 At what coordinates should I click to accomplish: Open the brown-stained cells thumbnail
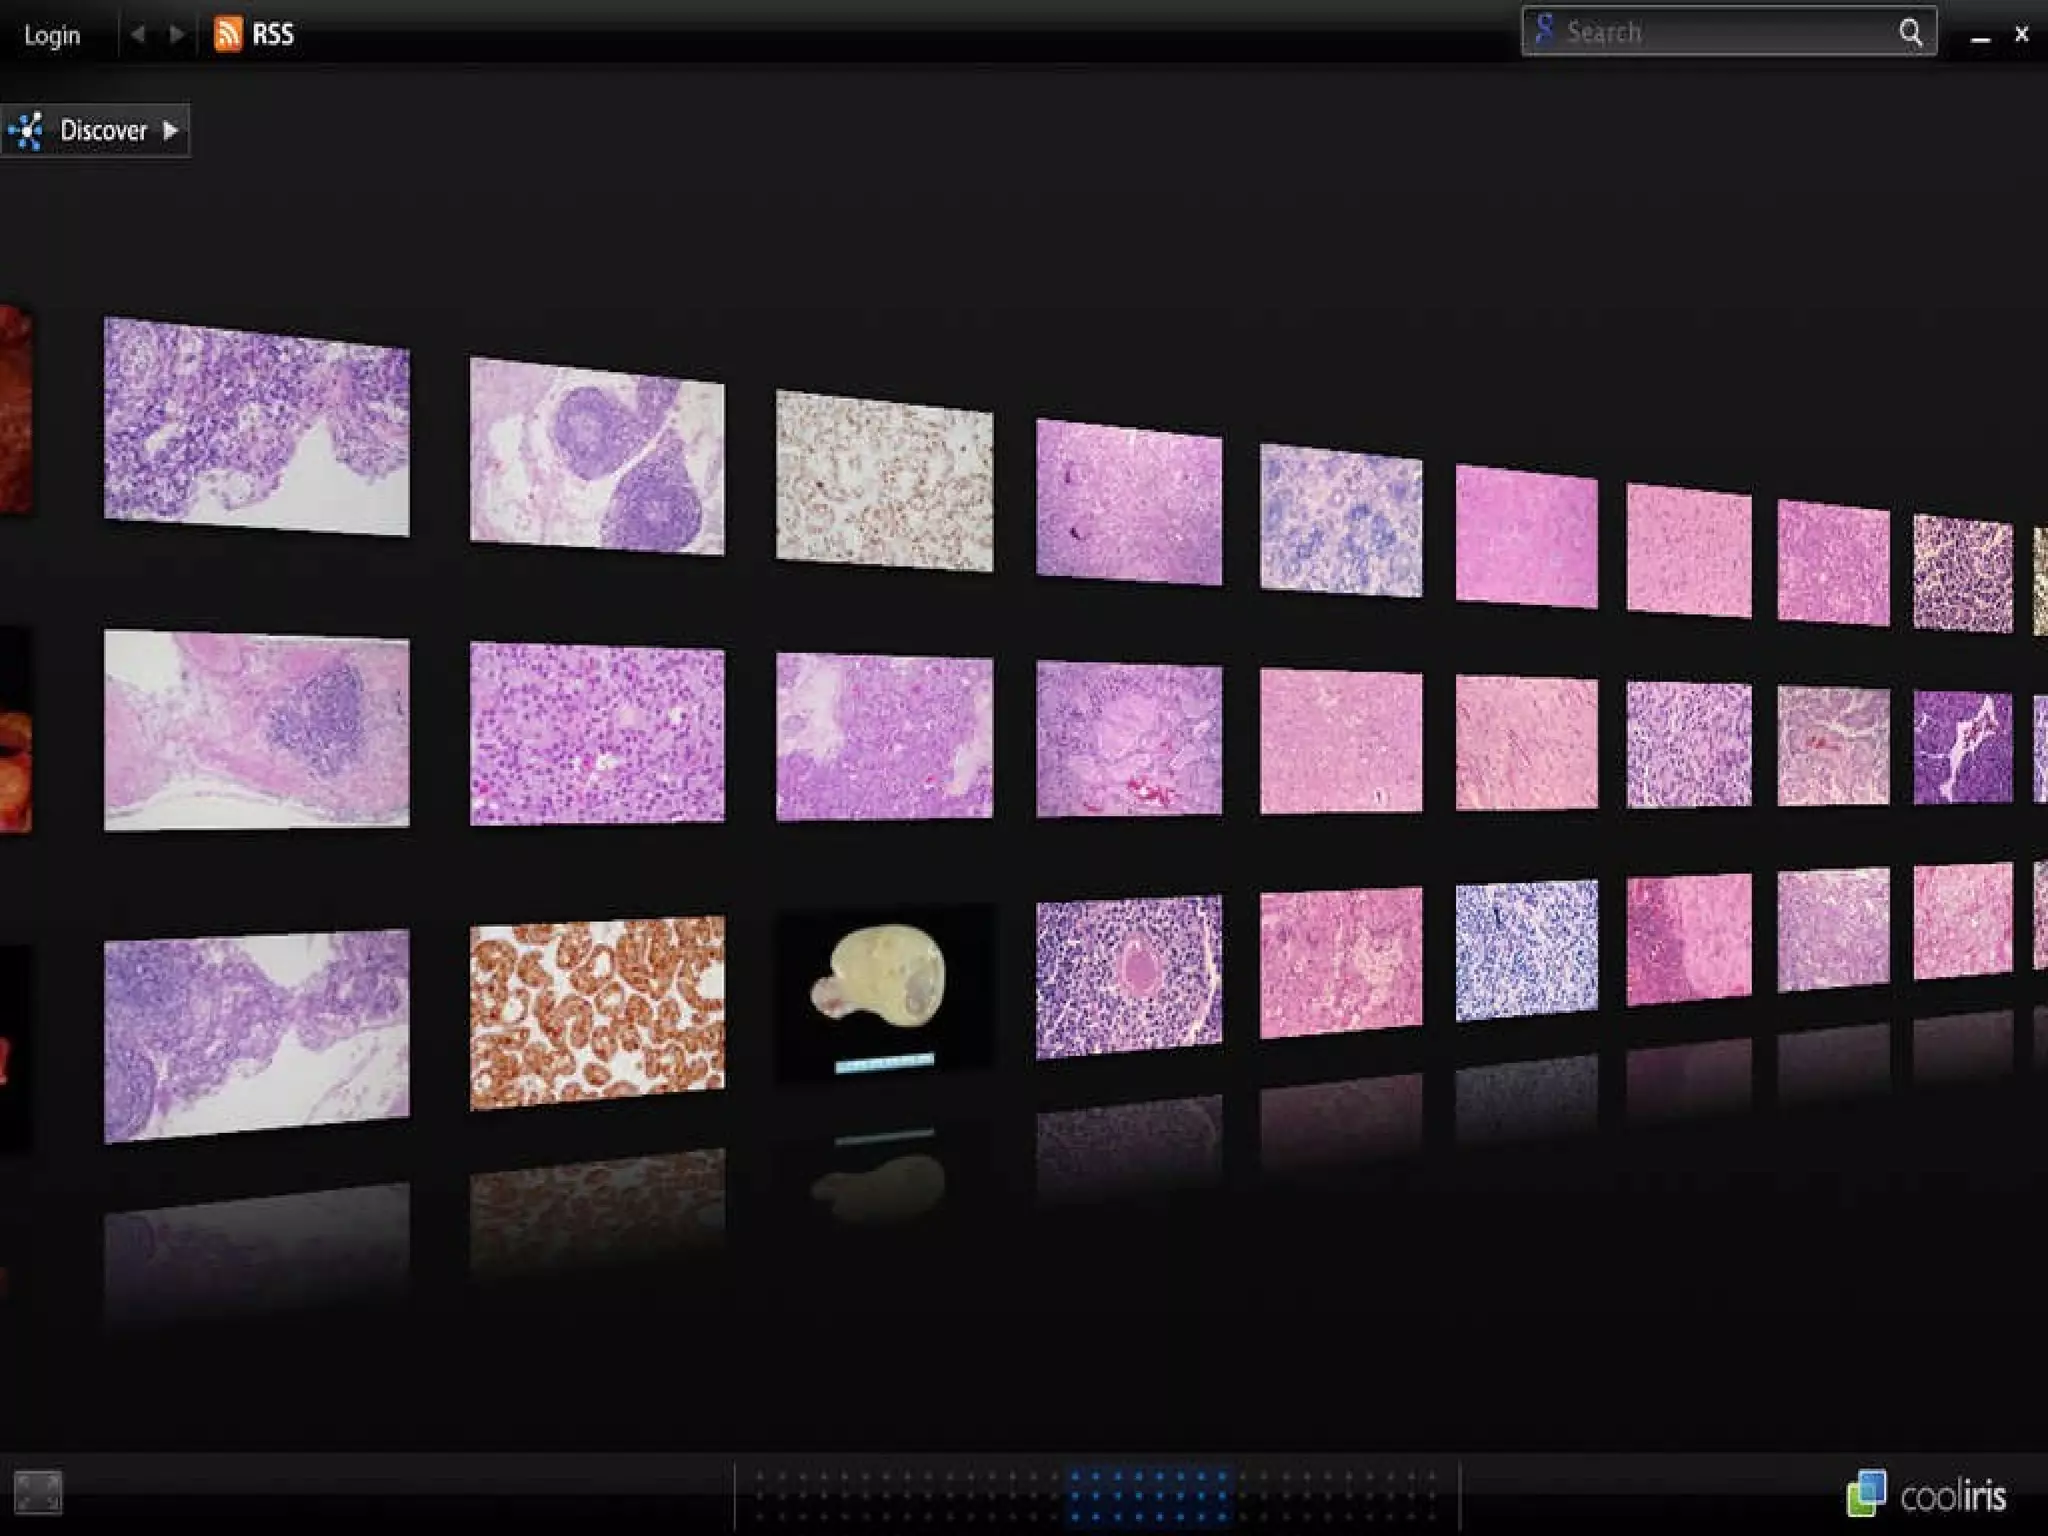click(x=597, y=1012)
